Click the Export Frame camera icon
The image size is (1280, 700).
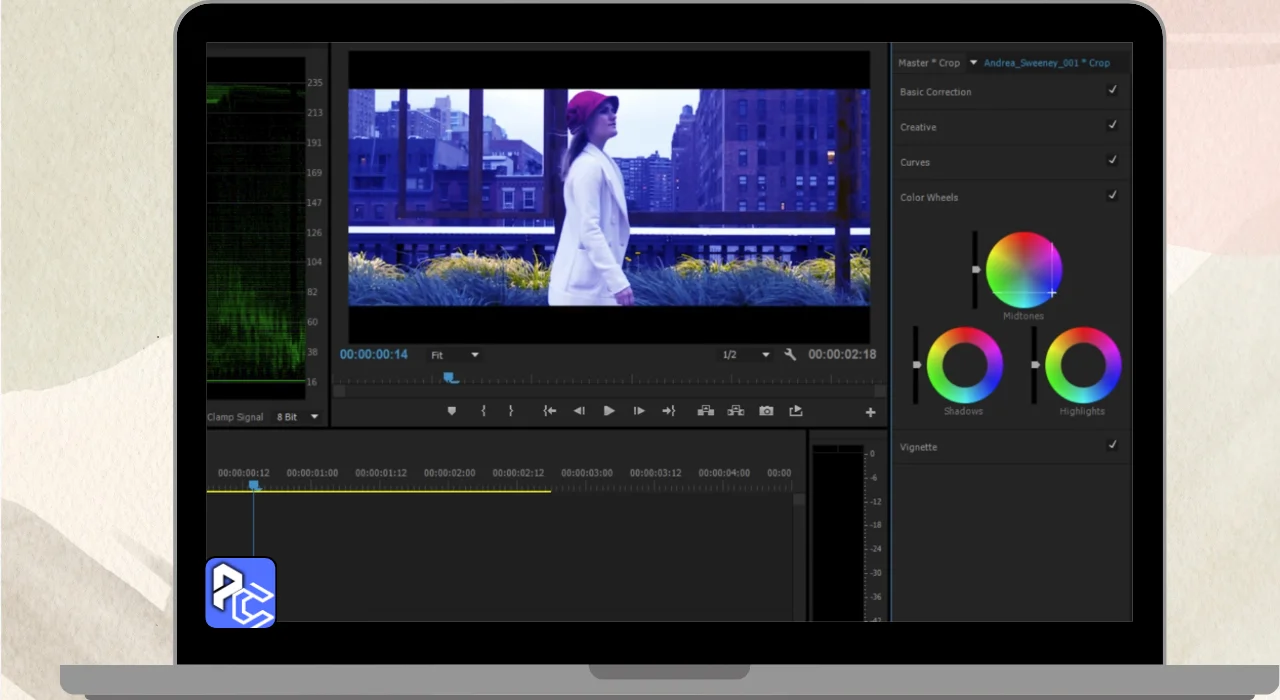pyautogui.click(x=766, y=411)
